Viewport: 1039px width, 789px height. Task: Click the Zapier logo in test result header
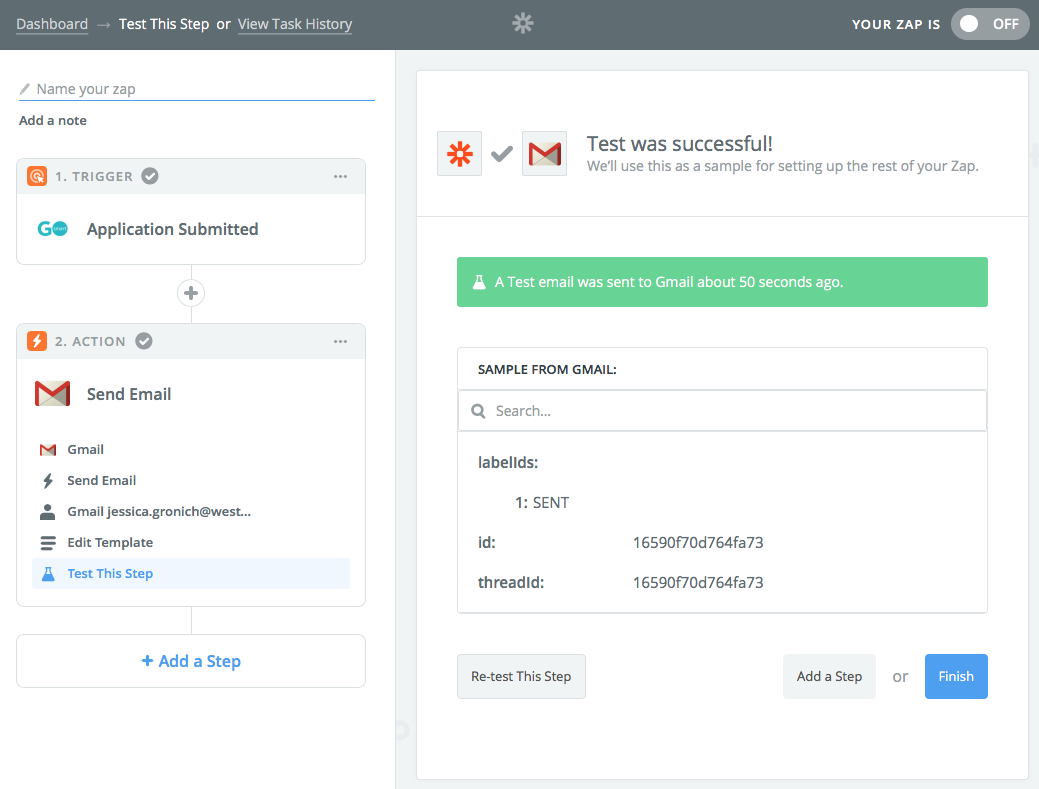(x=459, y=154)
